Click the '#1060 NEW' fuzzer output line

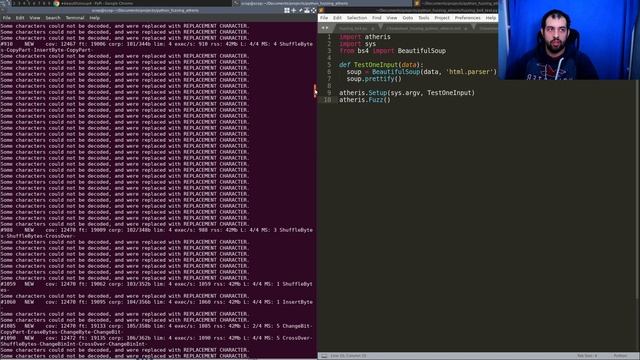157,302
